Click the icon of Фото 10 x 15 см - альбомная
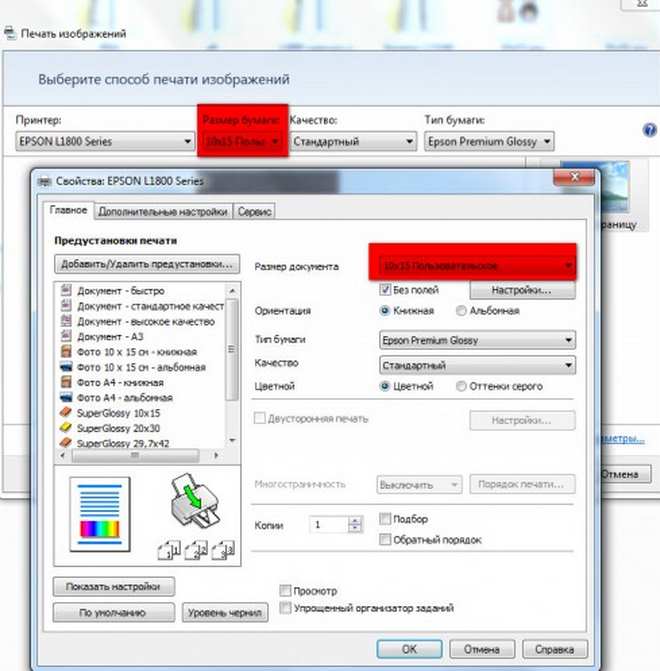 click(x=65, y=367)
